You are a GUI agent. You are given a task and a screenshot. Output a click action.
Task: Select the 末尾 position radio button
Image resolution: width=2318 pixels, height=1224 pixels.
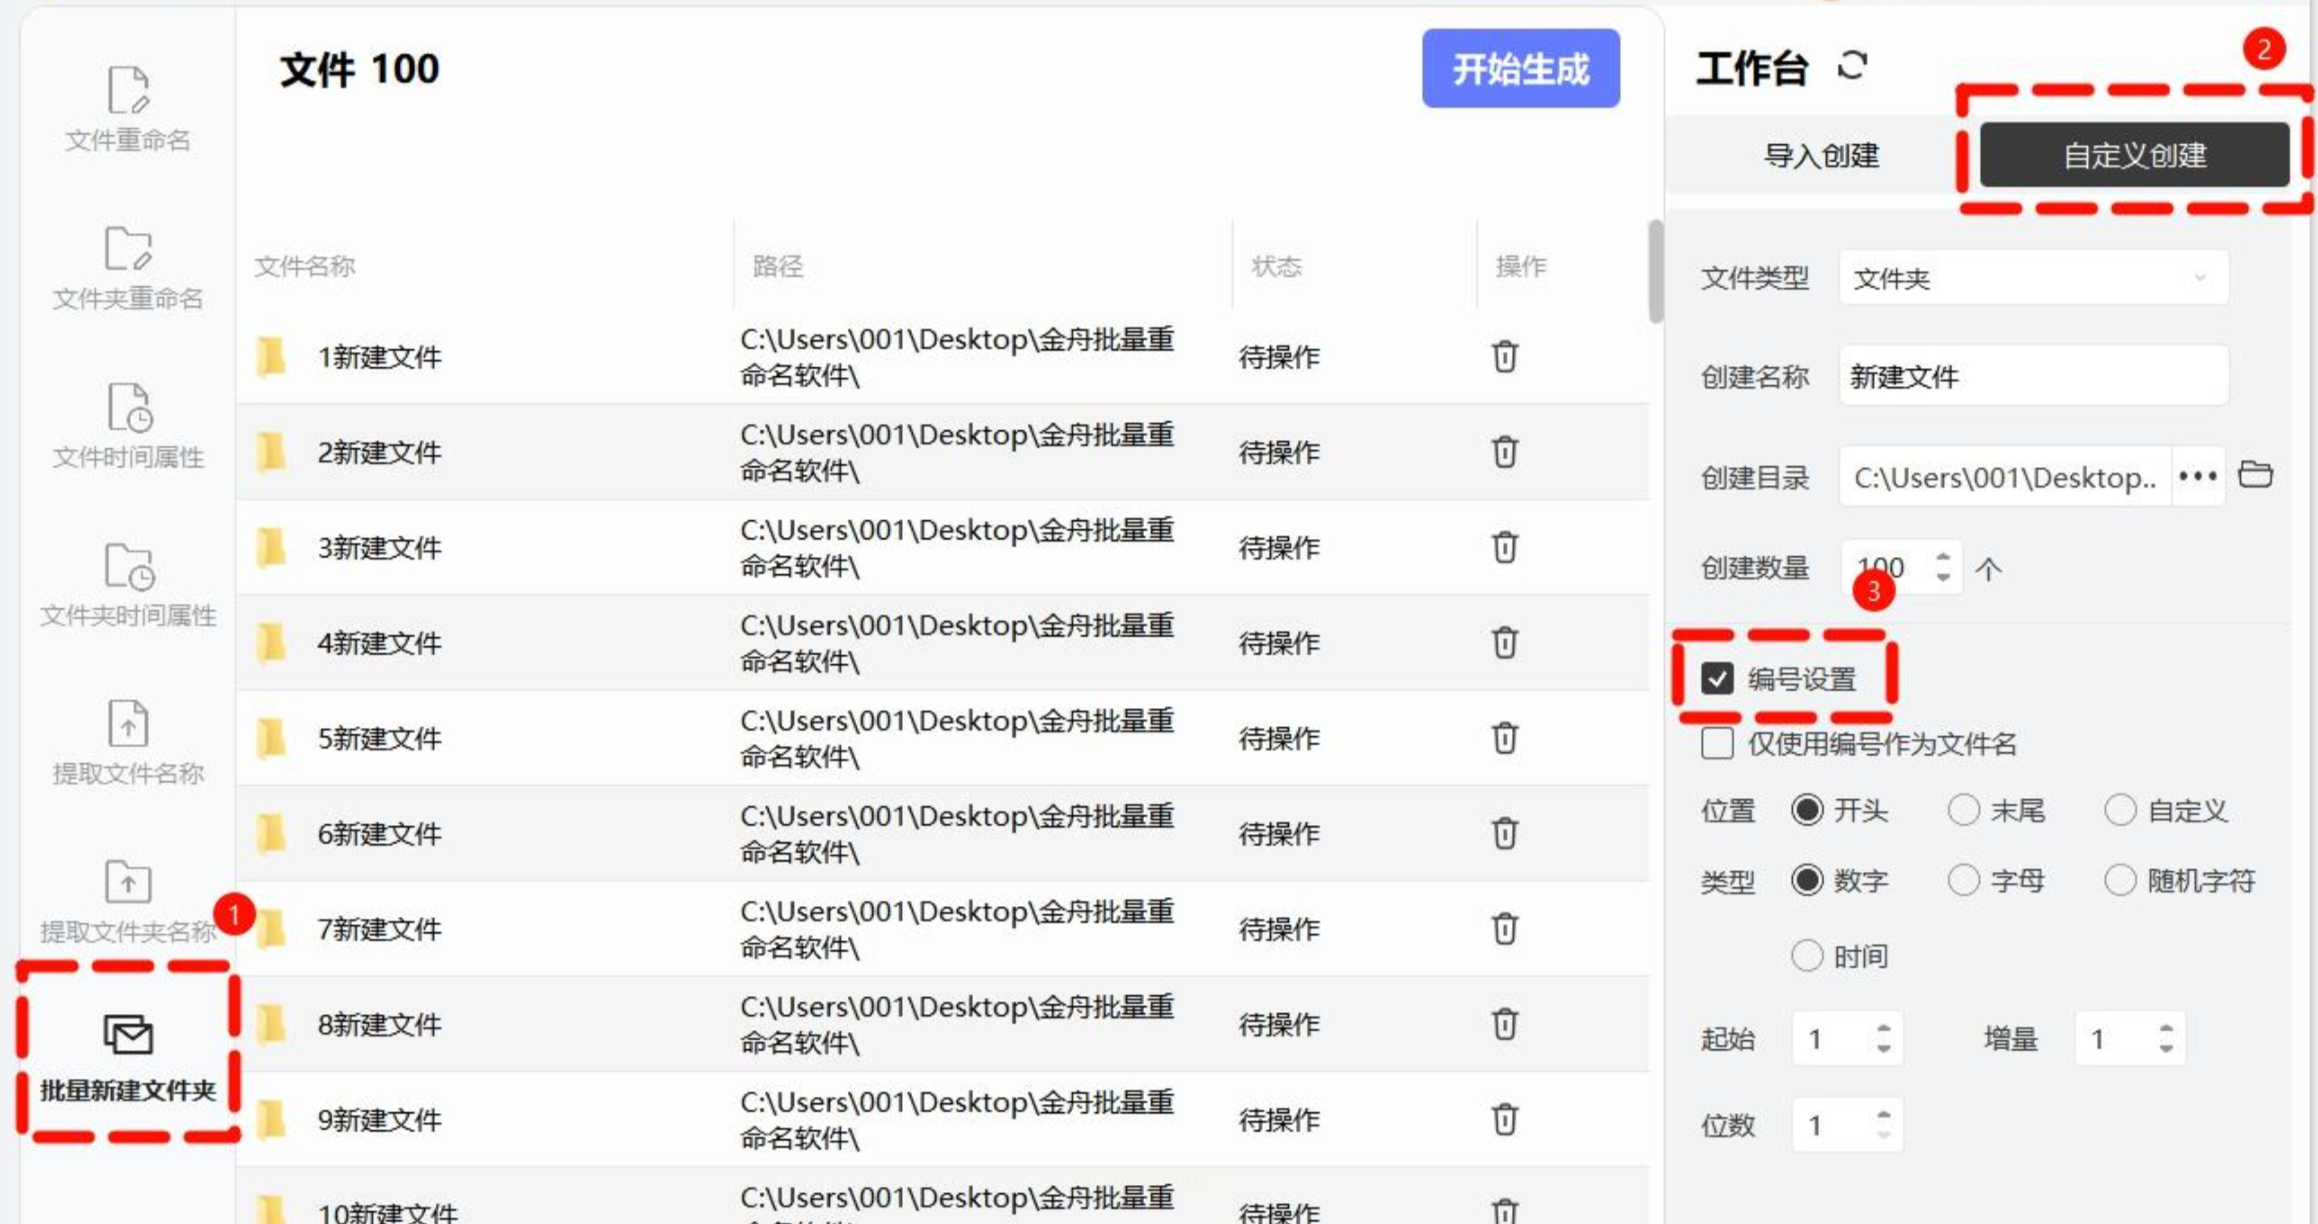click(1963, 810)
